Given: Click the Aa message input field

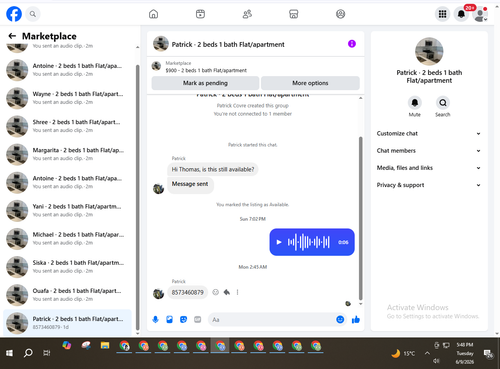Looking at the screenshot, I should pyautogui.click(x=272, y=320).
